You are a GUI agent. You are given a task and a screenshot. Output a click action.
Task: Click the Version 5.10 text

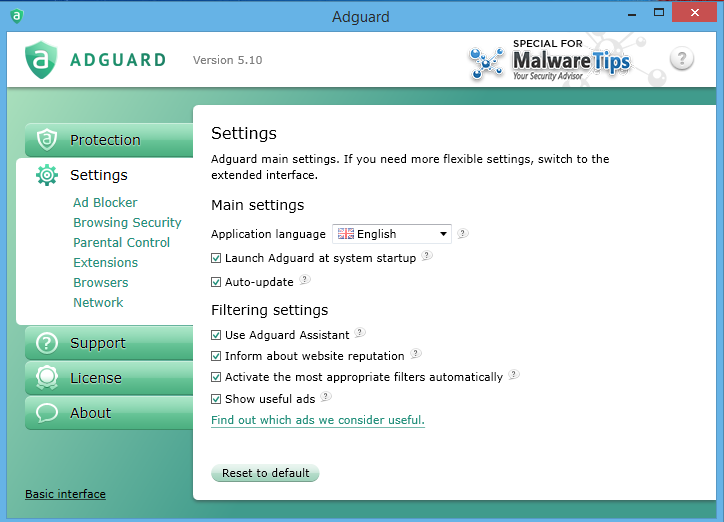click(228, 60)
